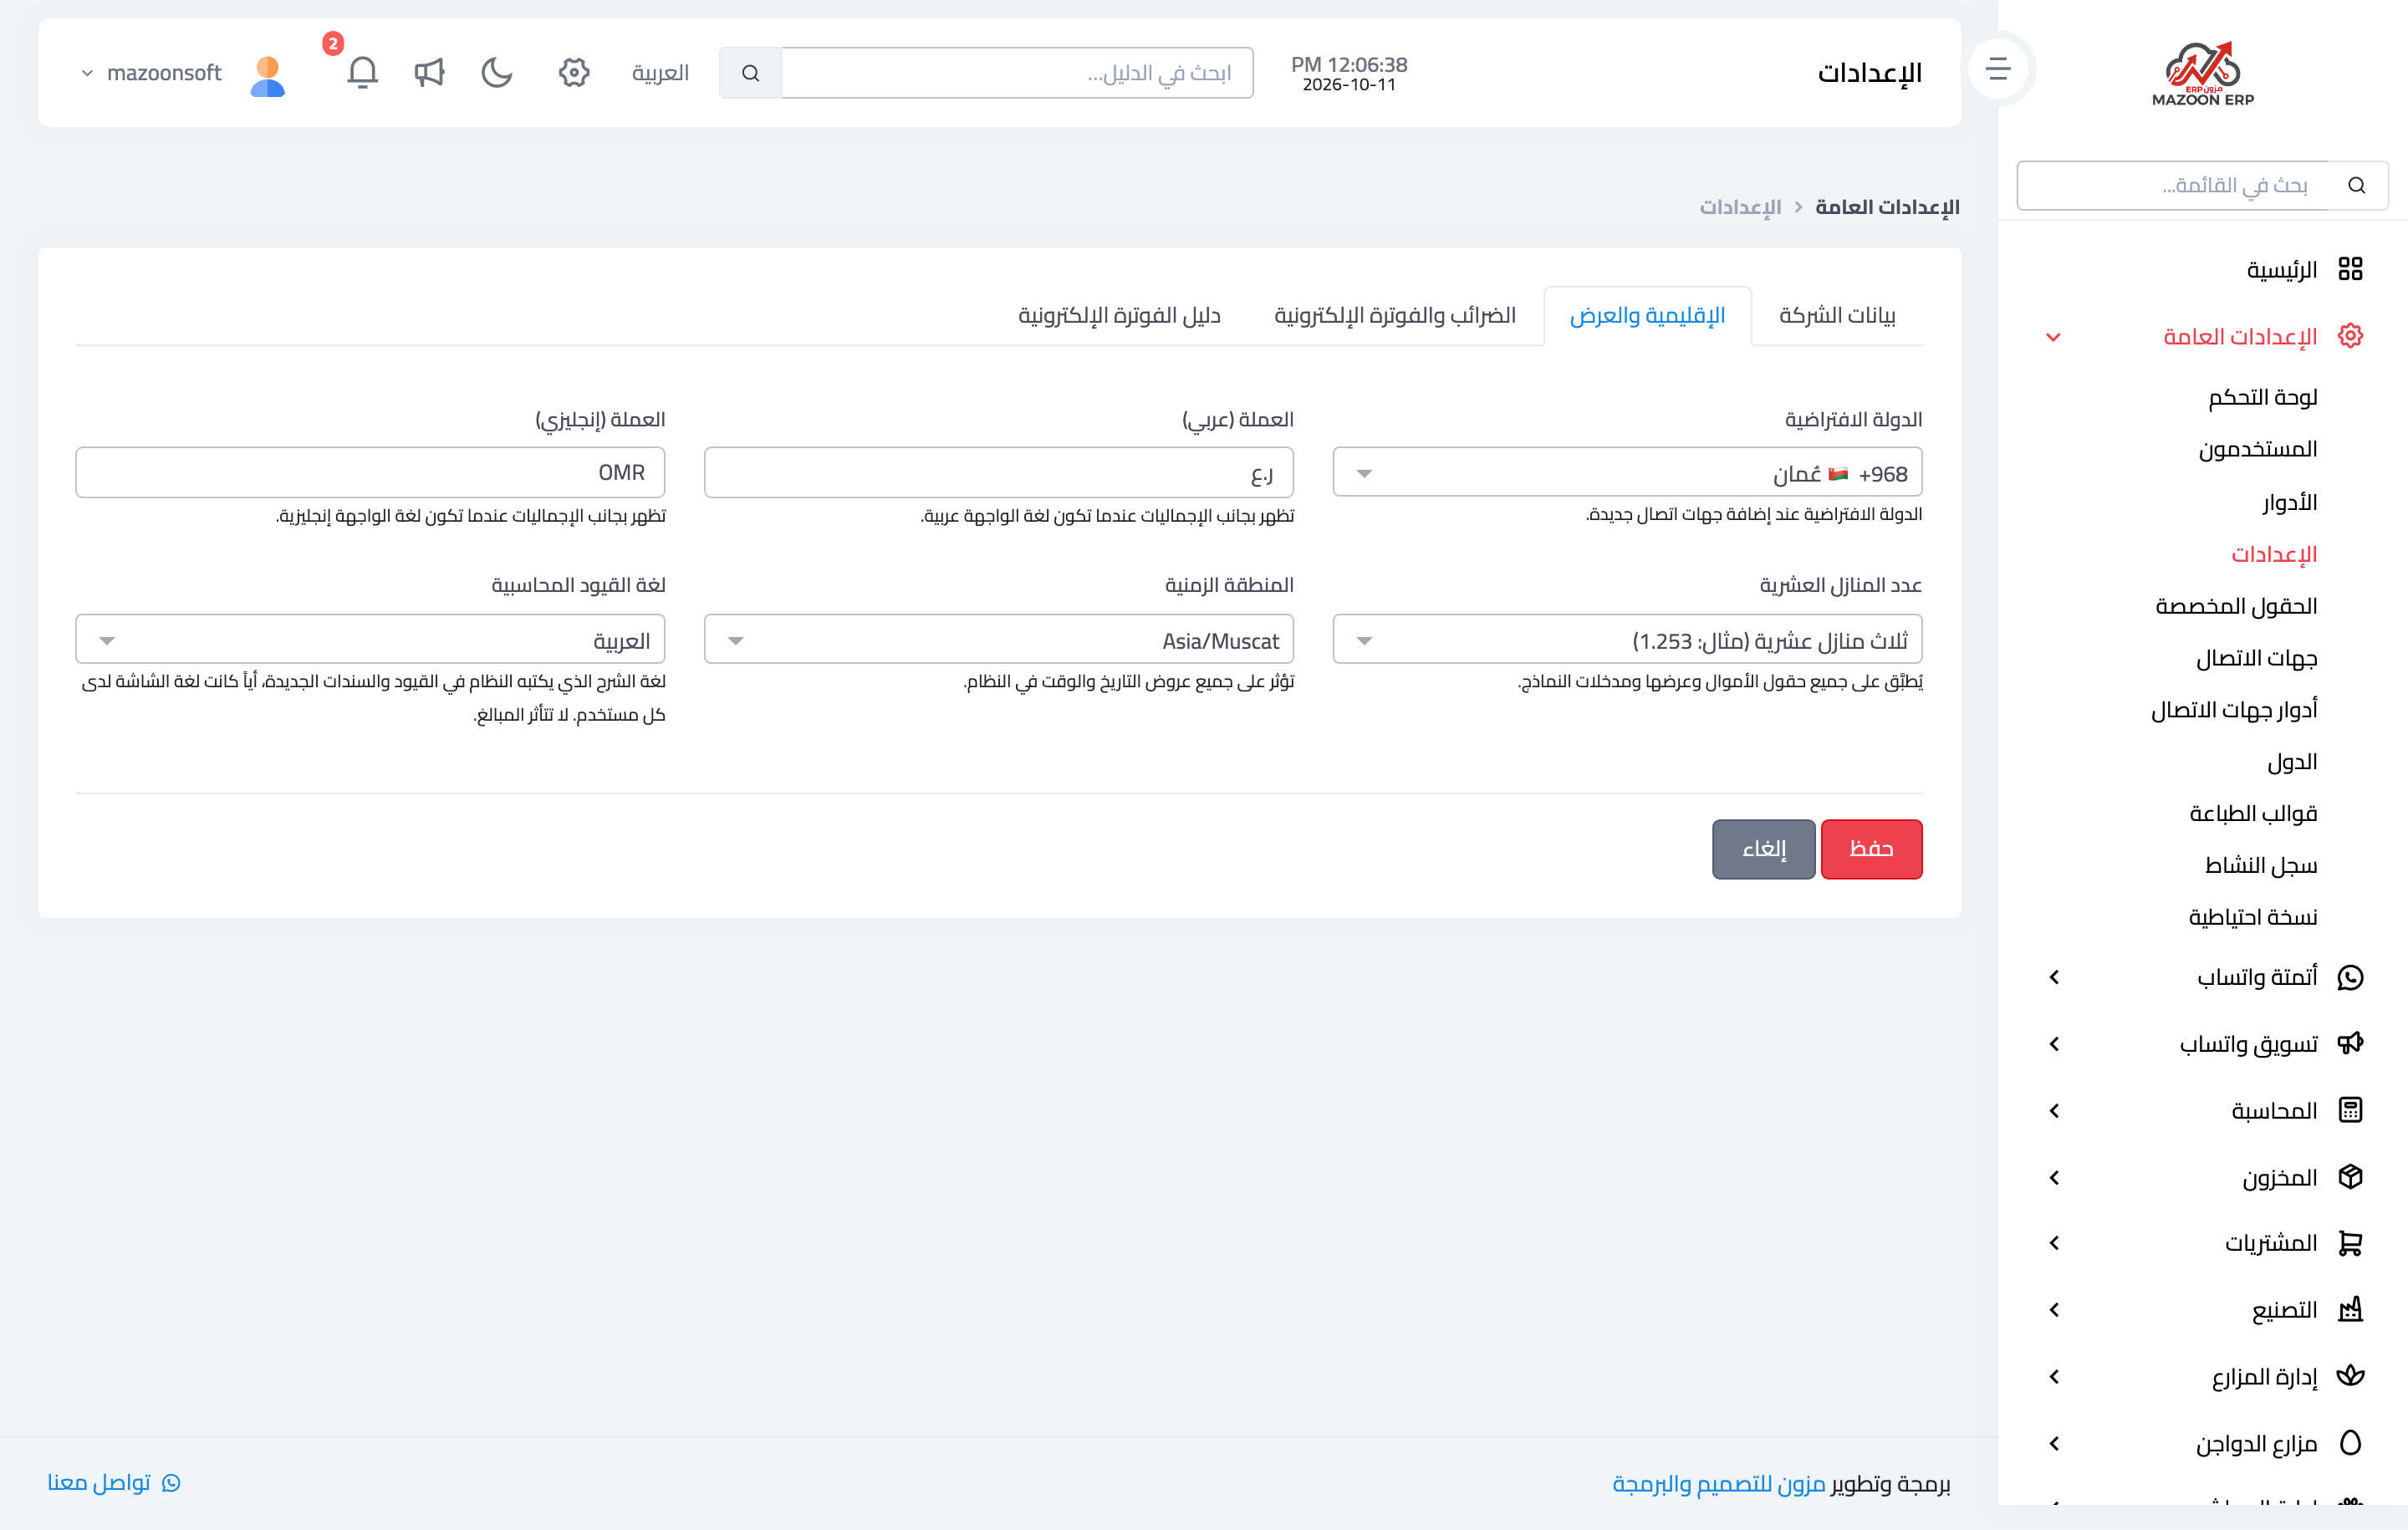Image resolution: width=2408 pixels, height=1530 pixels.
Task: Focus the بحث في القائمة sidebar search field
Action: [2172, 185]
